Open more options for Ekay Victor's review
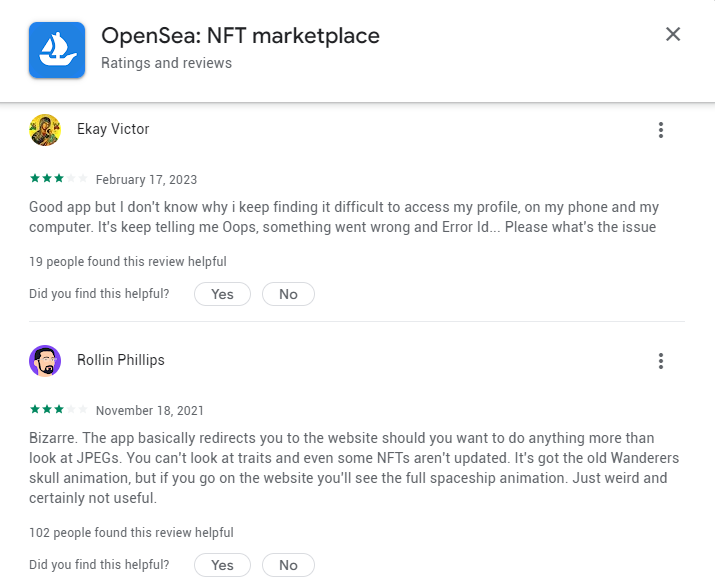Viewport: 715px width, 585px height. click(661, 130)
